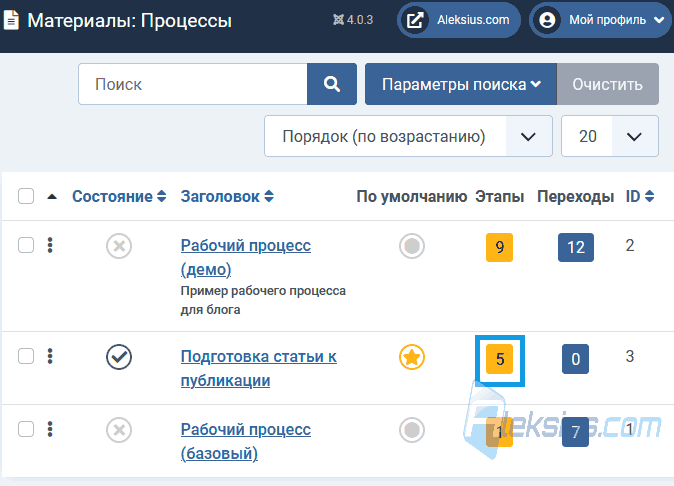Select checkbox for Подготовка статьи к публикации

tap(26, 356)
